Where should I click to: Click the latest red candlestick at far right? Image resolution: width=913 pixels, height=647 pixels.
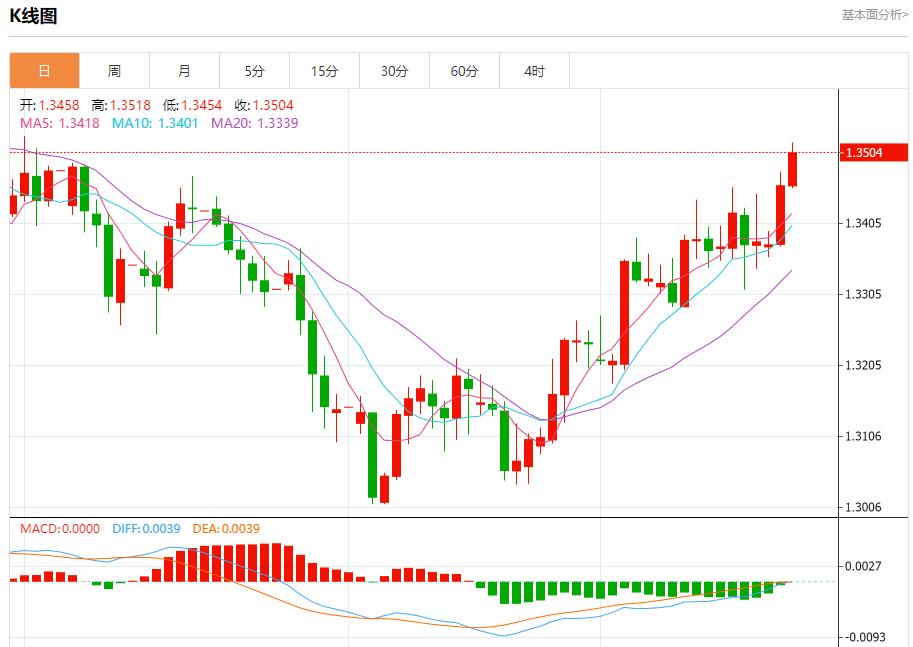pyautogui.click(x=792, y=168)
